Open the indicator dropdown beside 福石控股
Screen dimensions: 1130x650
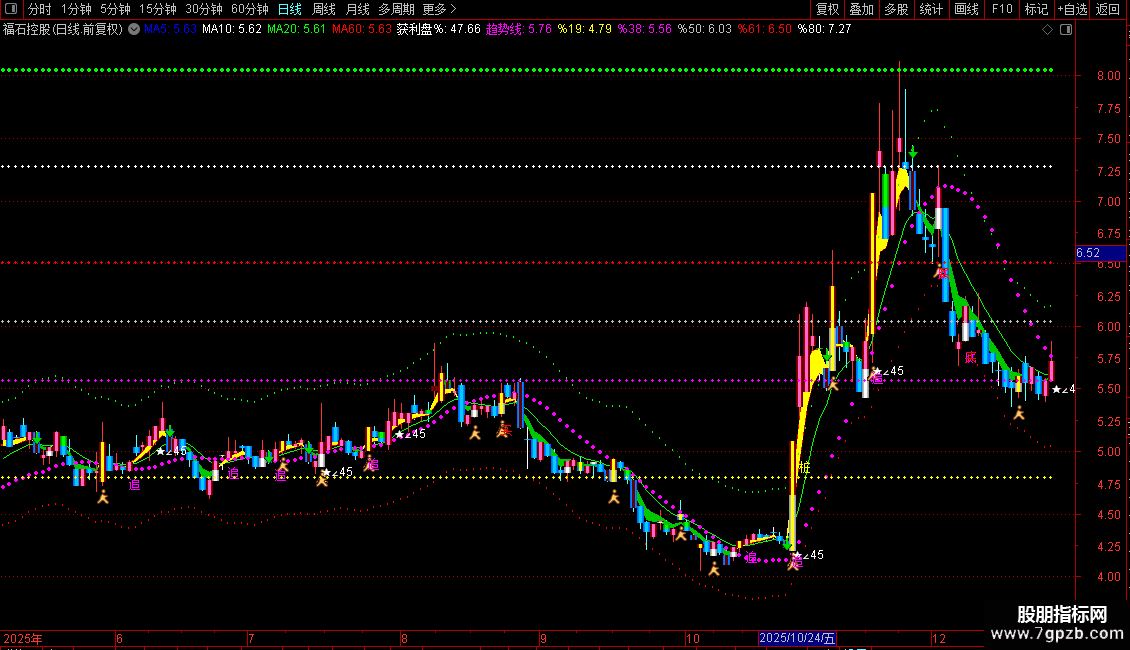coord(134,29)
